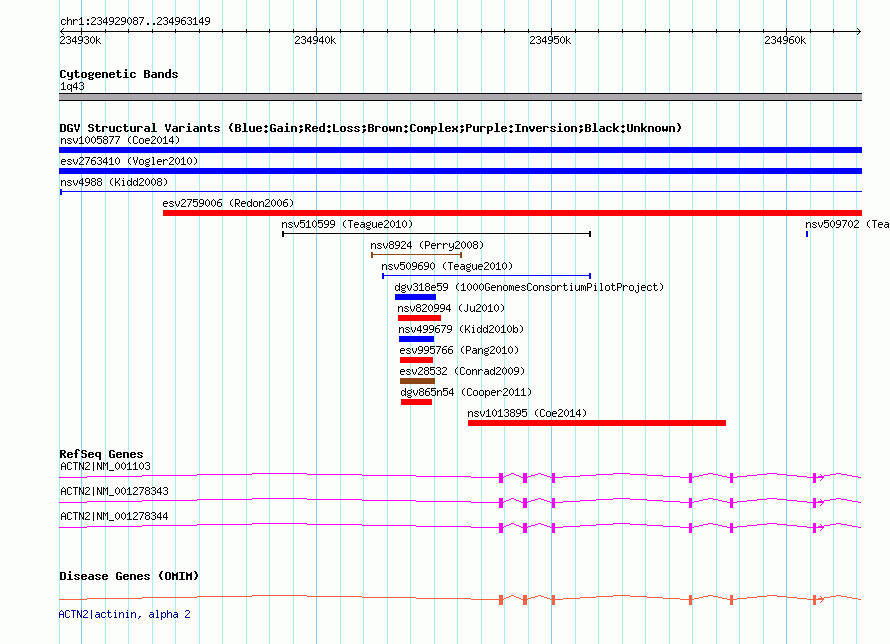Click the 1q43 band label
This screenshot has height=644, width=890.
(x=72, y=86)
